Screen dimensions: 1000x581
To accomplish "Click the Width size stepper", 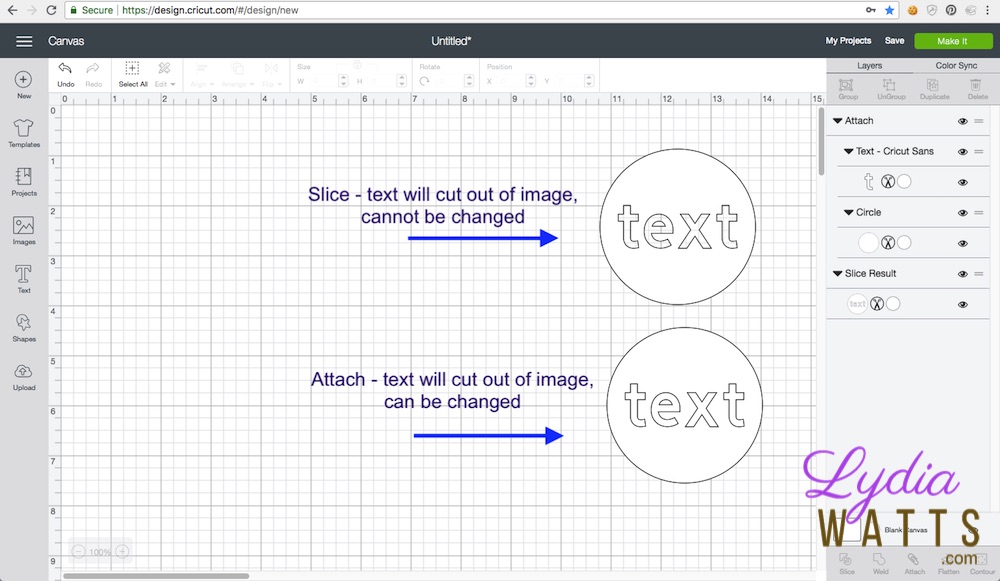I will pyautogui.click(x=343, y=81).
